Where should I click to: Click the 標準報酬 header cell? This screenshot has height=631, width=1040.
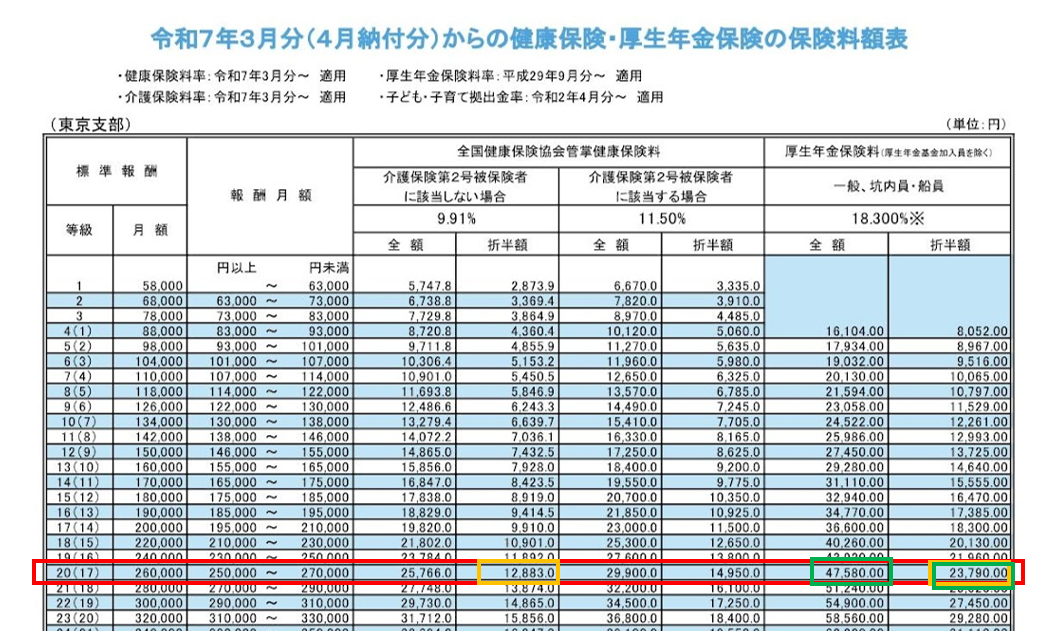(116, 172)
